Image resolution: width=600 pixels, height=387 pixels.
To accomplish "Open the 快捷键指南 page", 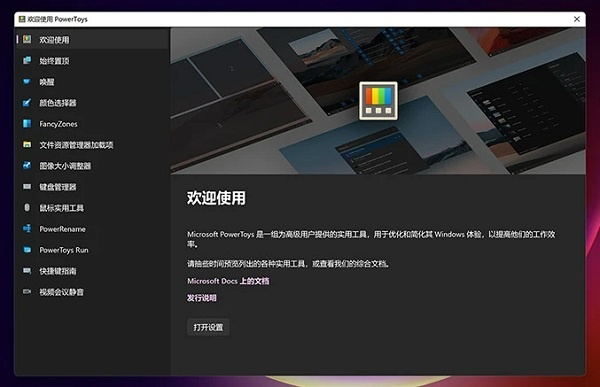I will point(92,271).
